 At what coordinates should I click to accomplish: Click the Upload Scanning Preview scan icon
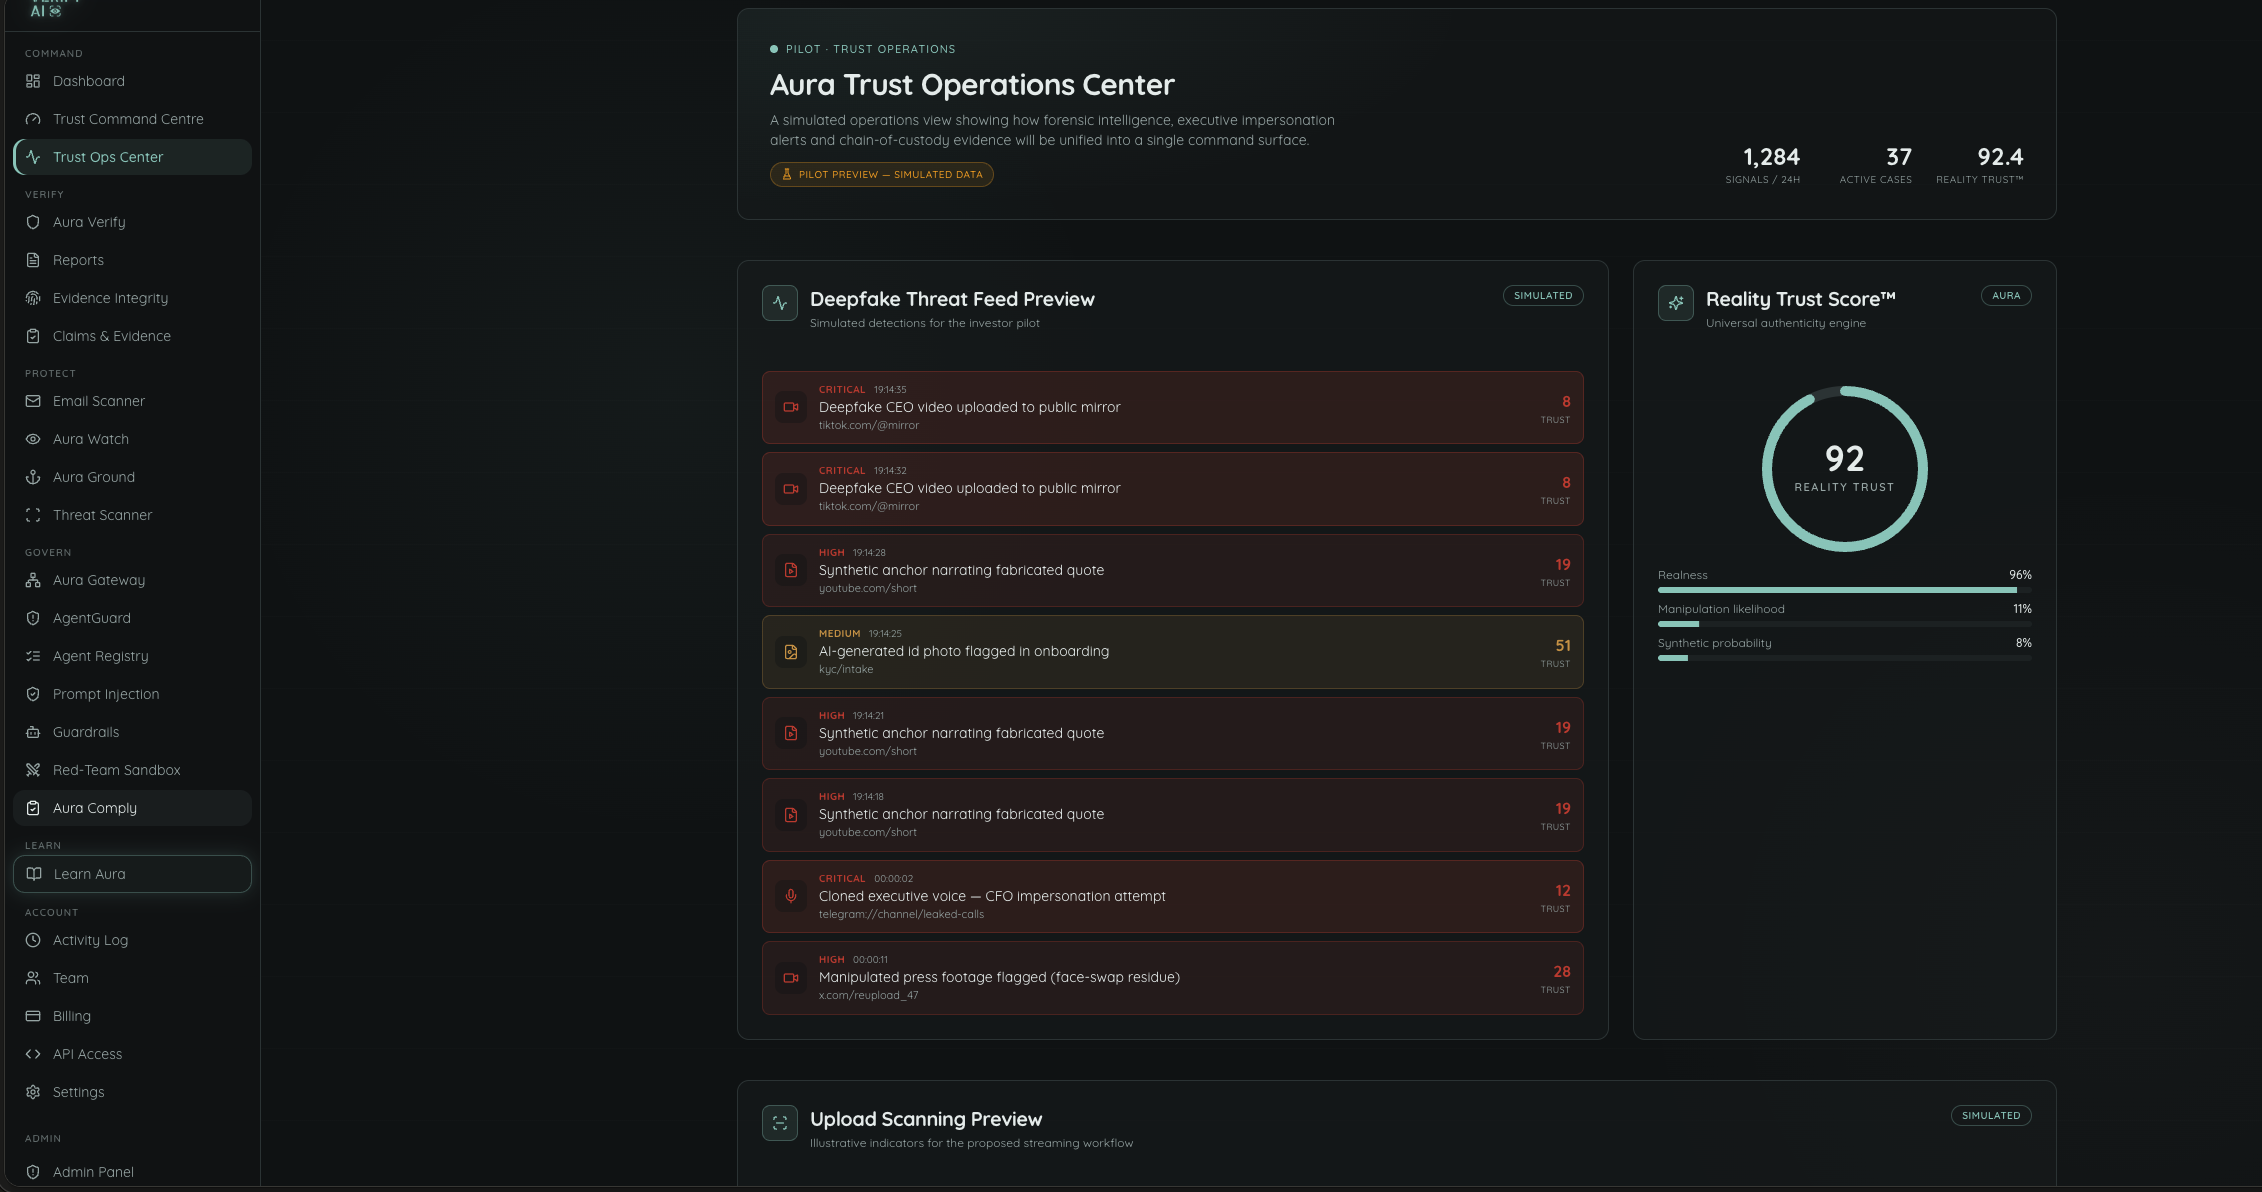click(780, 1123)
